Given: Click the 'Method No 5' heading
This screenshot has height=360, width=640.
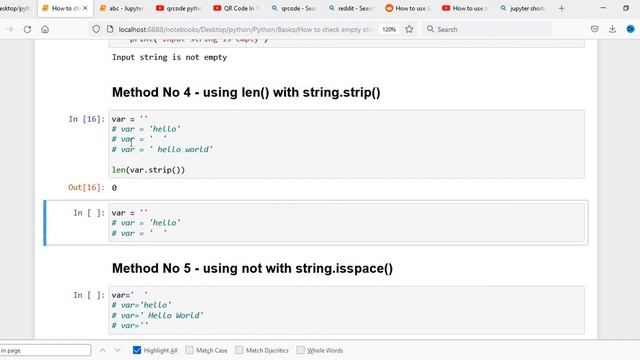Looking at the screenshot, I should tap(252, 268).
